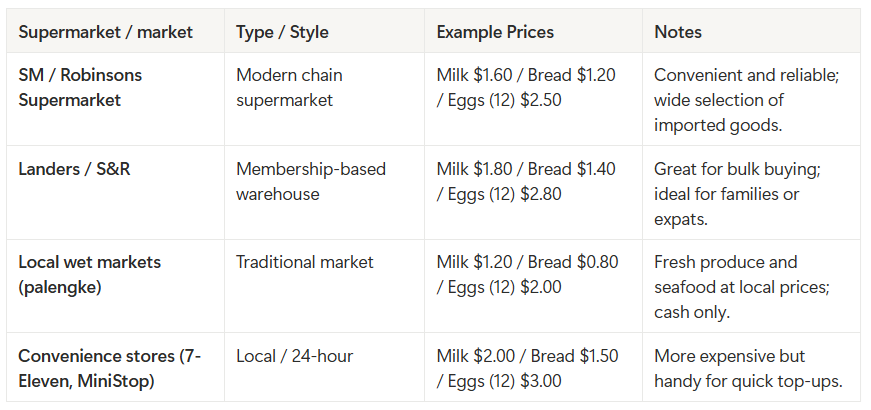Select the "Local wet markets (palengke)" cell
This screenshot has height=410, width=871.
[89, 274]
